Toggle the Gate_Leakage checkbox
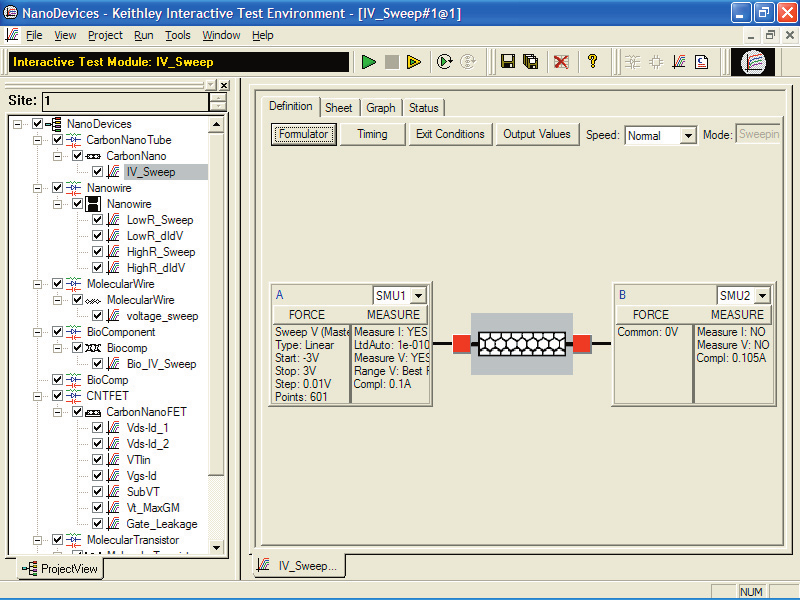The image size is (800, 600). [x=98, y=524]
